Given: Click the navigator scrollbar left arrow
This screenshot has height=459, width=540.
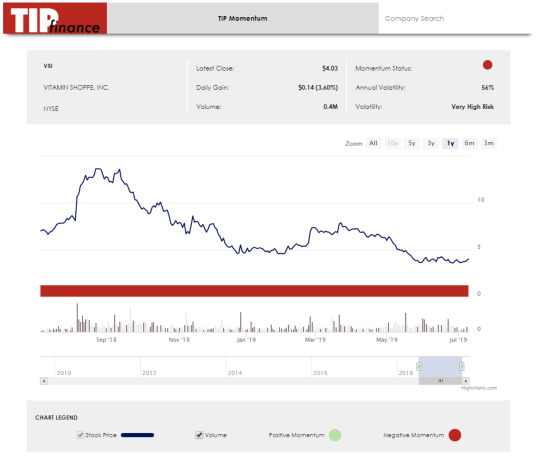Looking at the screenshot, I should [x=44, y=381].
